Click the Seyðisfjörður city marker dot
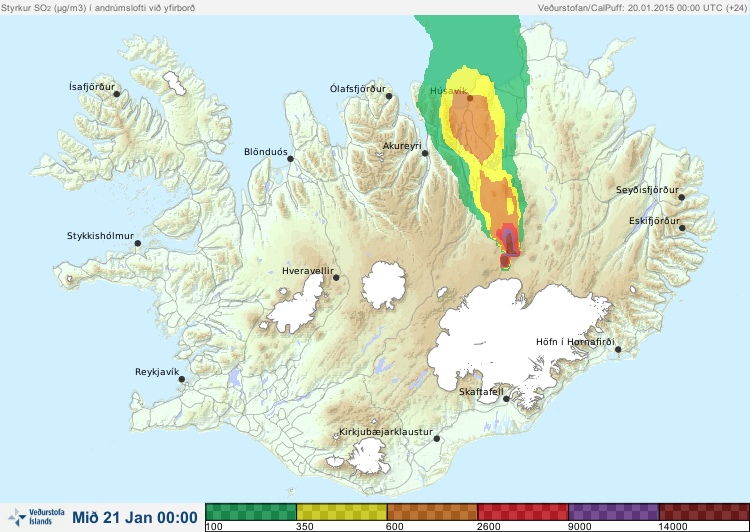 tap(682, 197)
